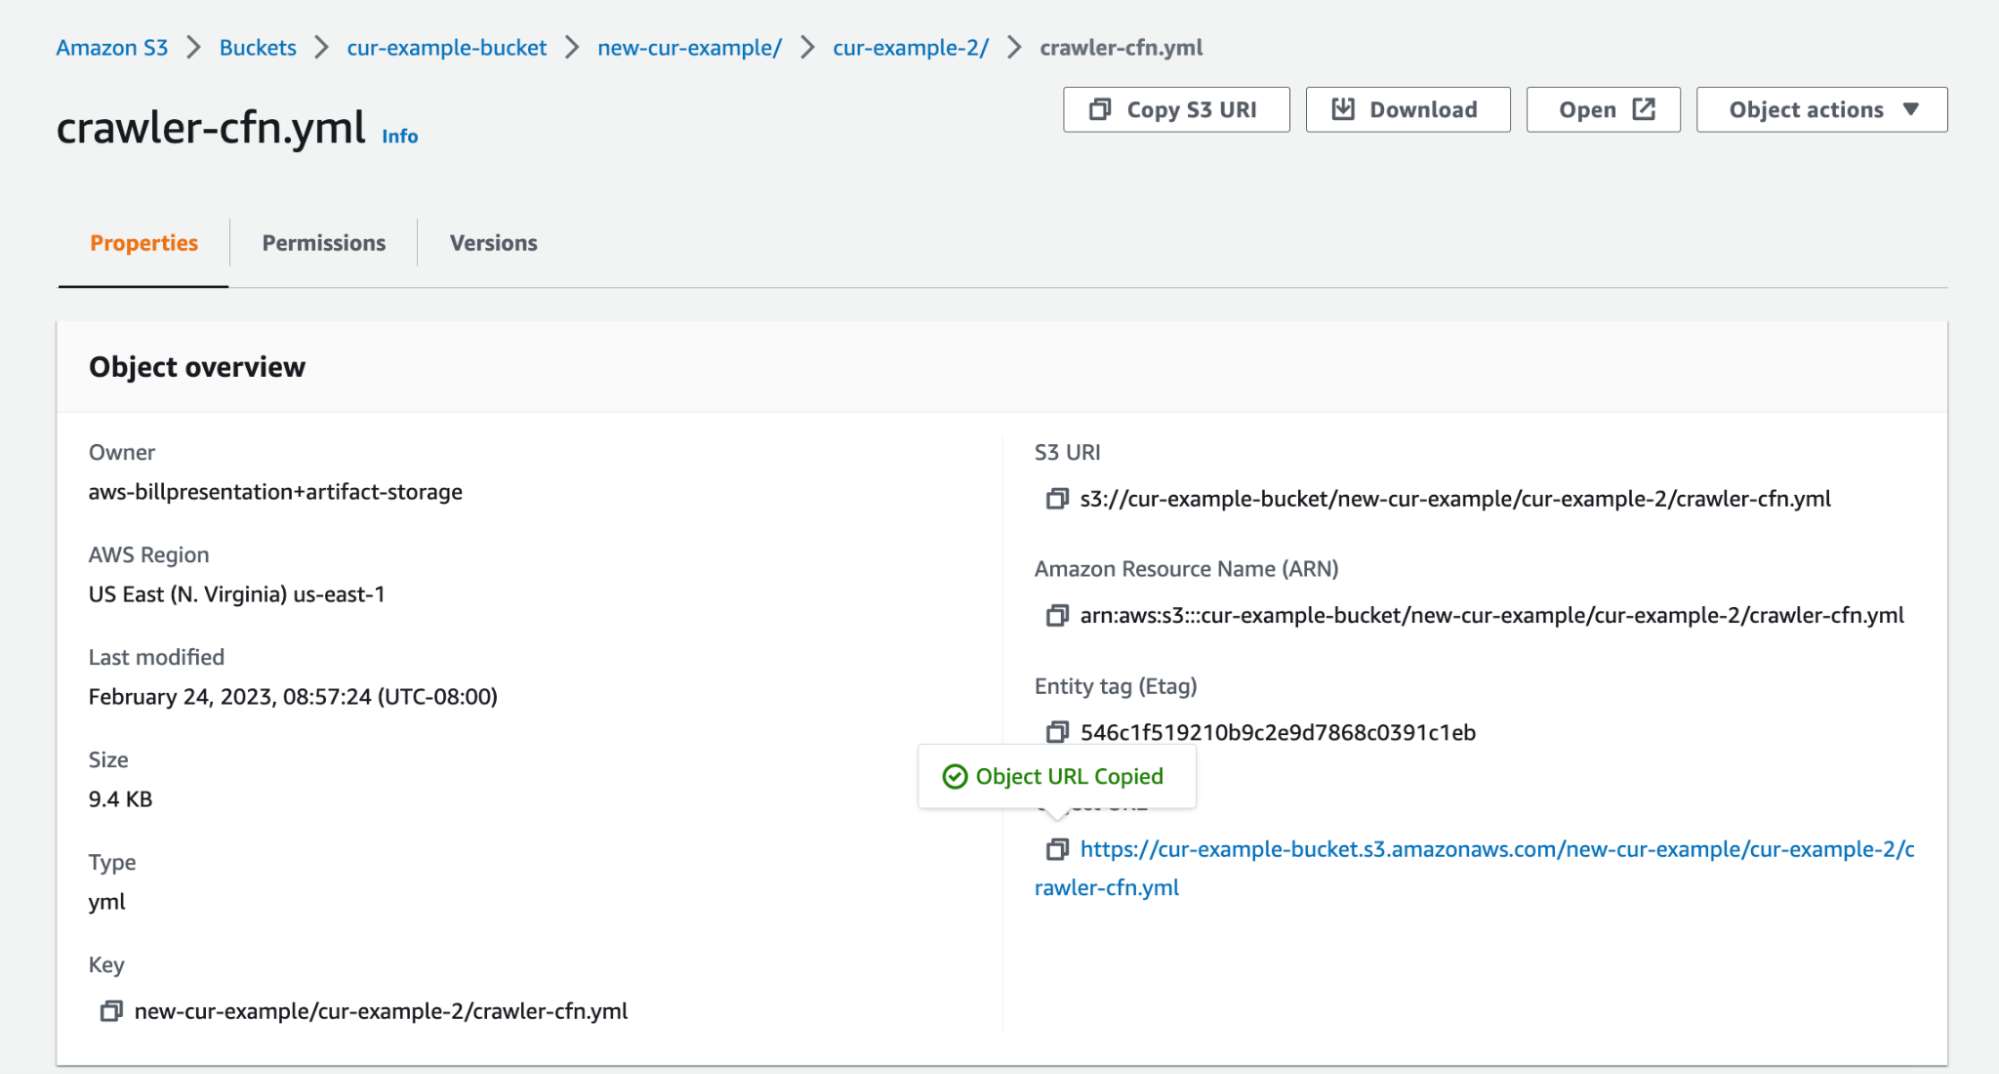Open the crawler-cfn.yml object URL link

tap(1400, 851)
